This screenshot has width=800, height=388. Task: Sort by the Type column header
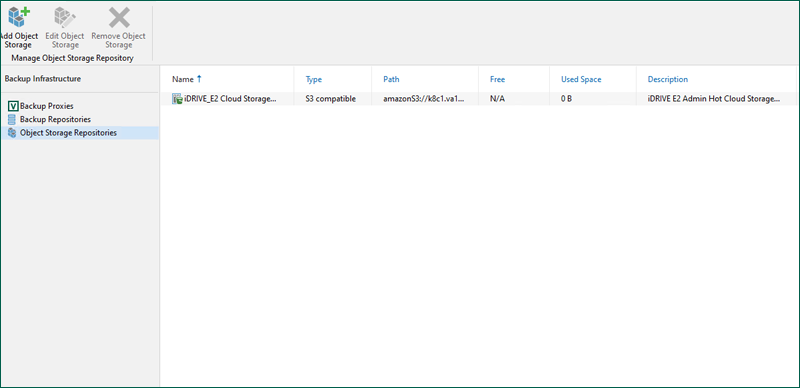coord(314,80)
